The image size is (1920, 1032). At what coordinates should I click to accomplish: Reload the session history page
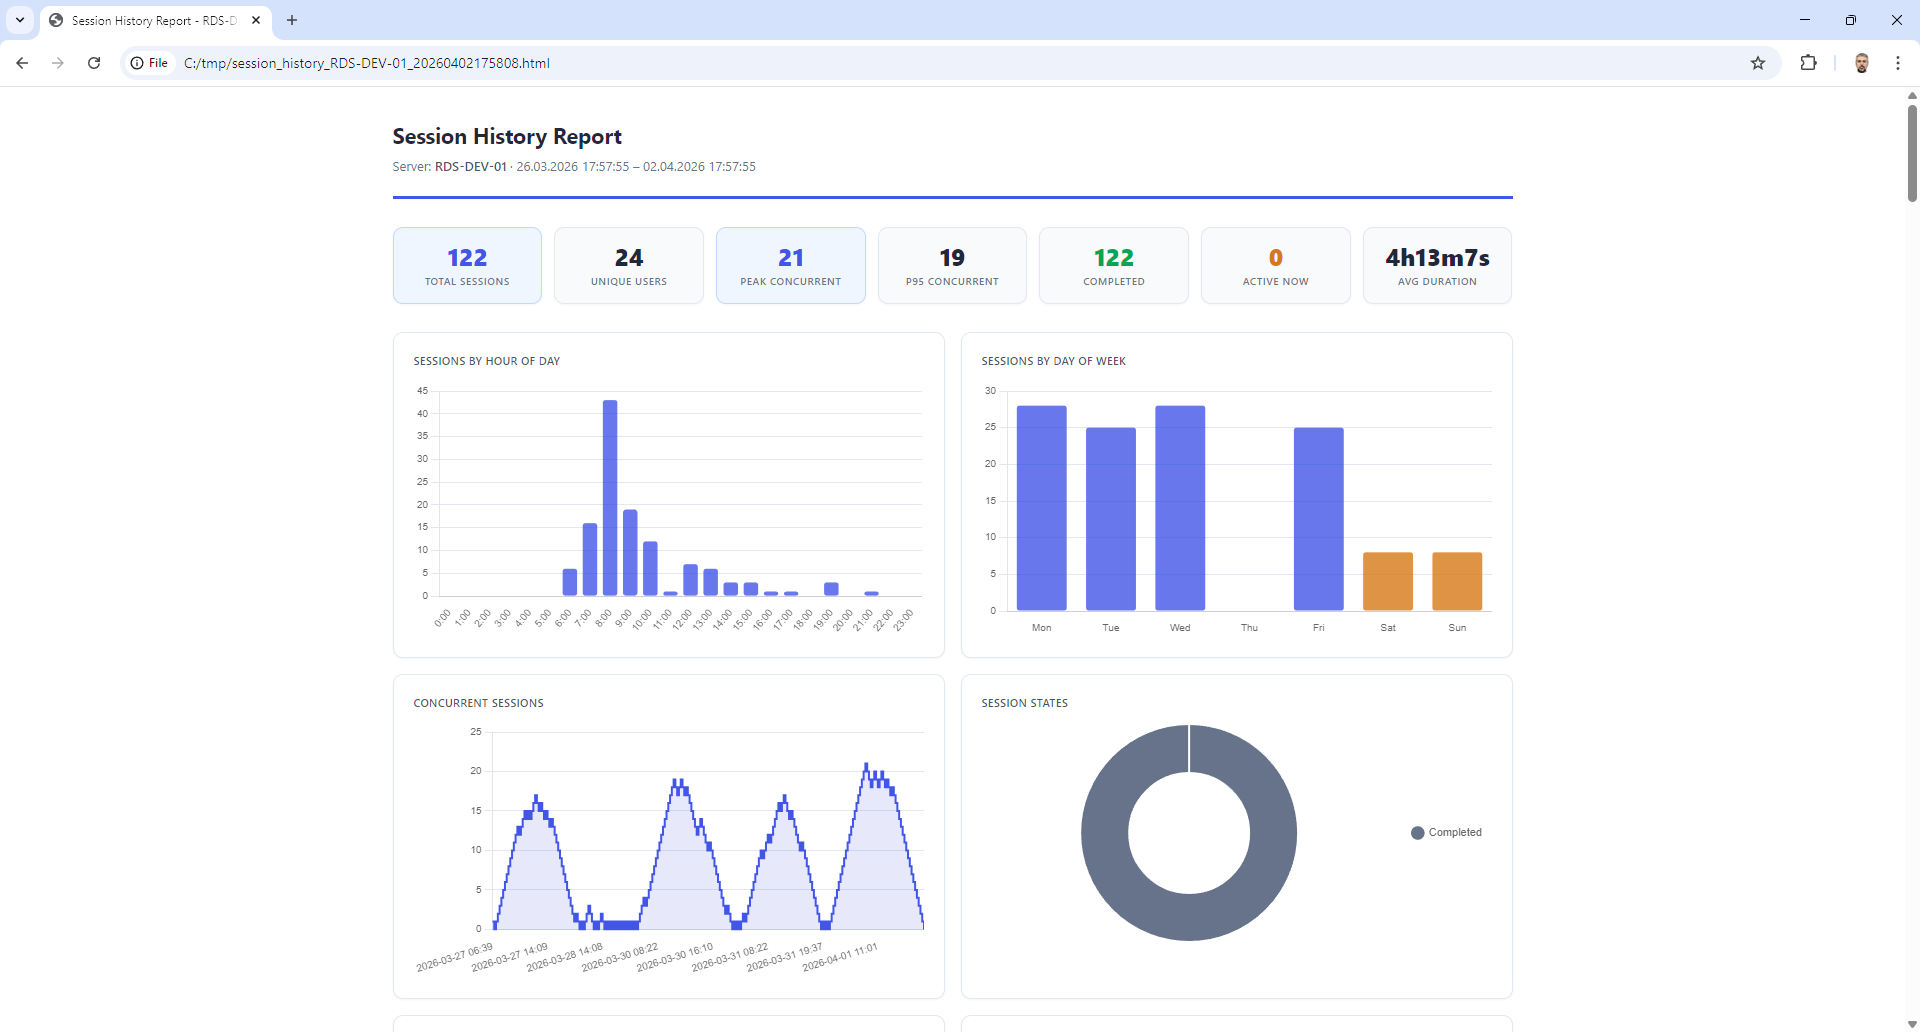(94, 63)
